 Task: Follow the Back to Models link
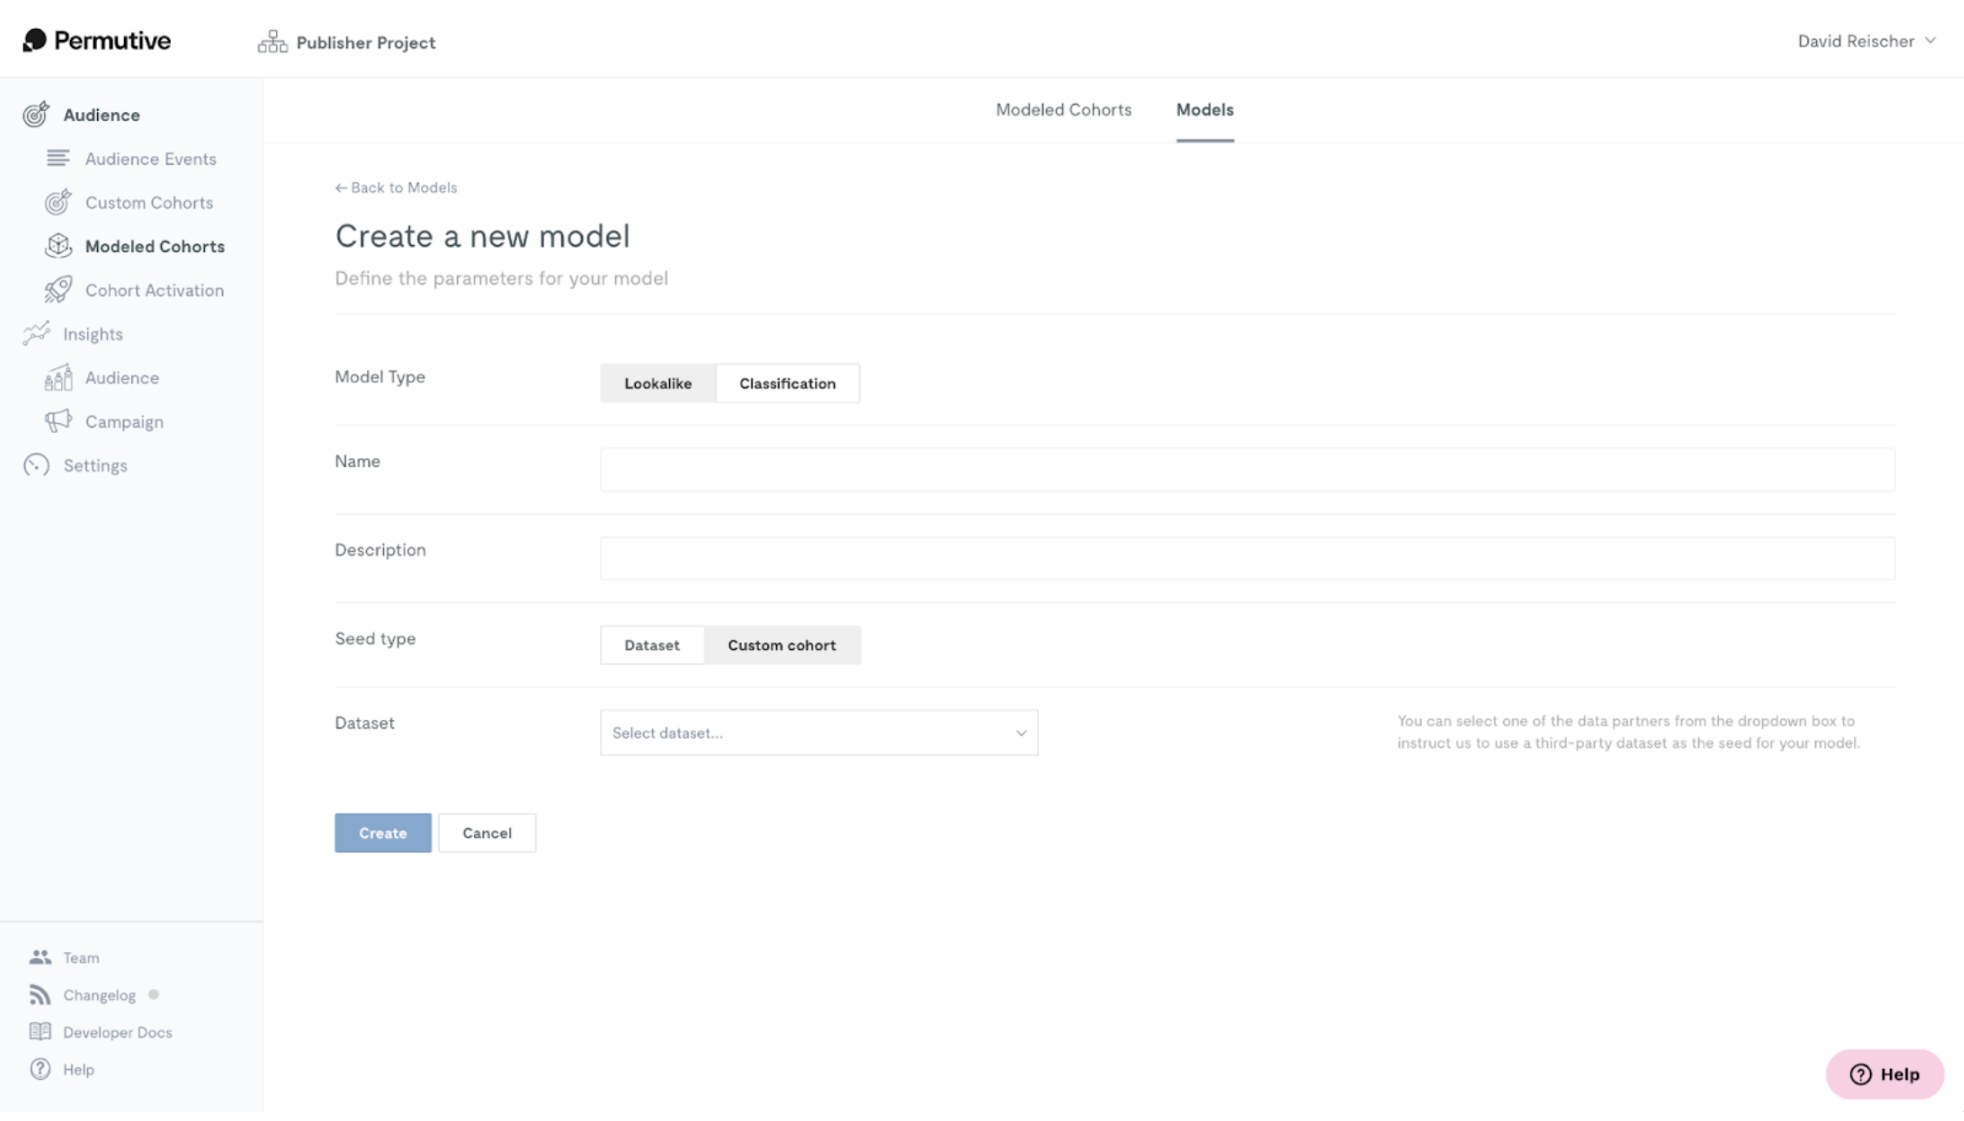pos(395,187)
